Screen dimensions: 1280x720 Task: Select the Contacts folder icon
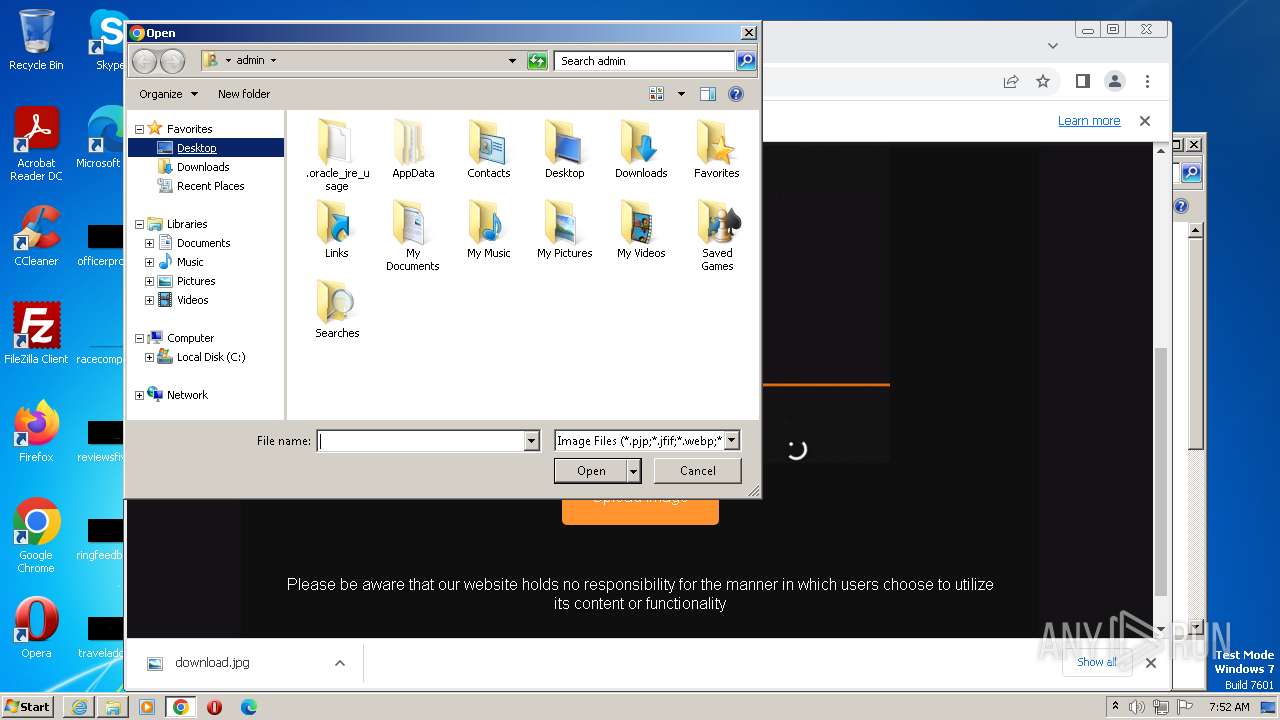[489, 150]
